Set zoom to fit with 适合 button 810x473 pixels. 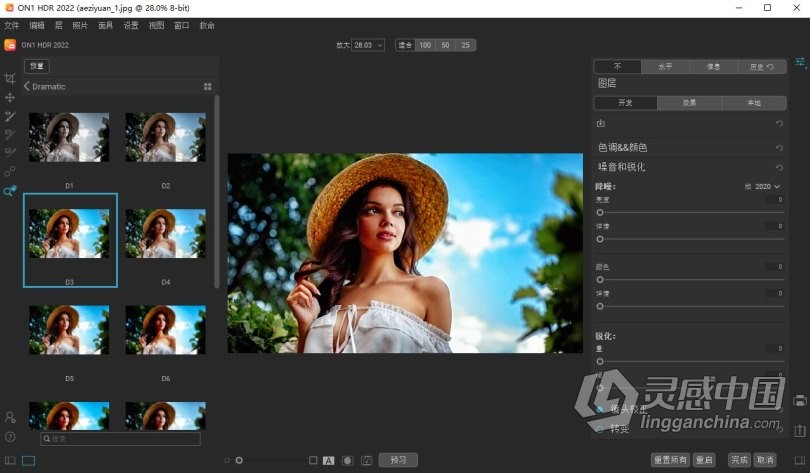click(x=405, y=45)
